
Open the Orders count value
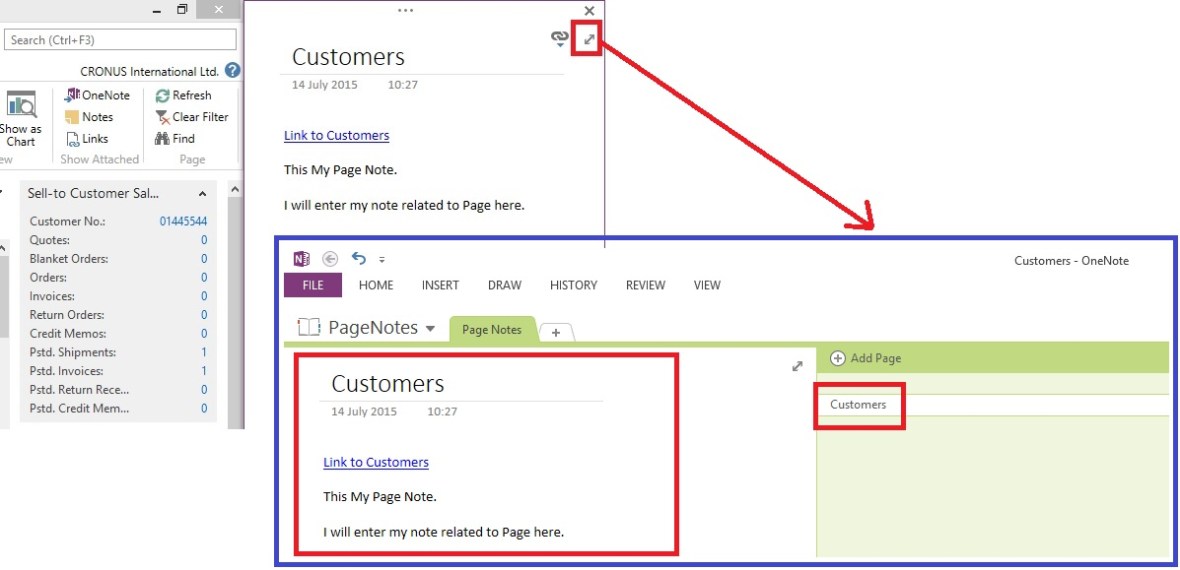click(x=204, y=277)
